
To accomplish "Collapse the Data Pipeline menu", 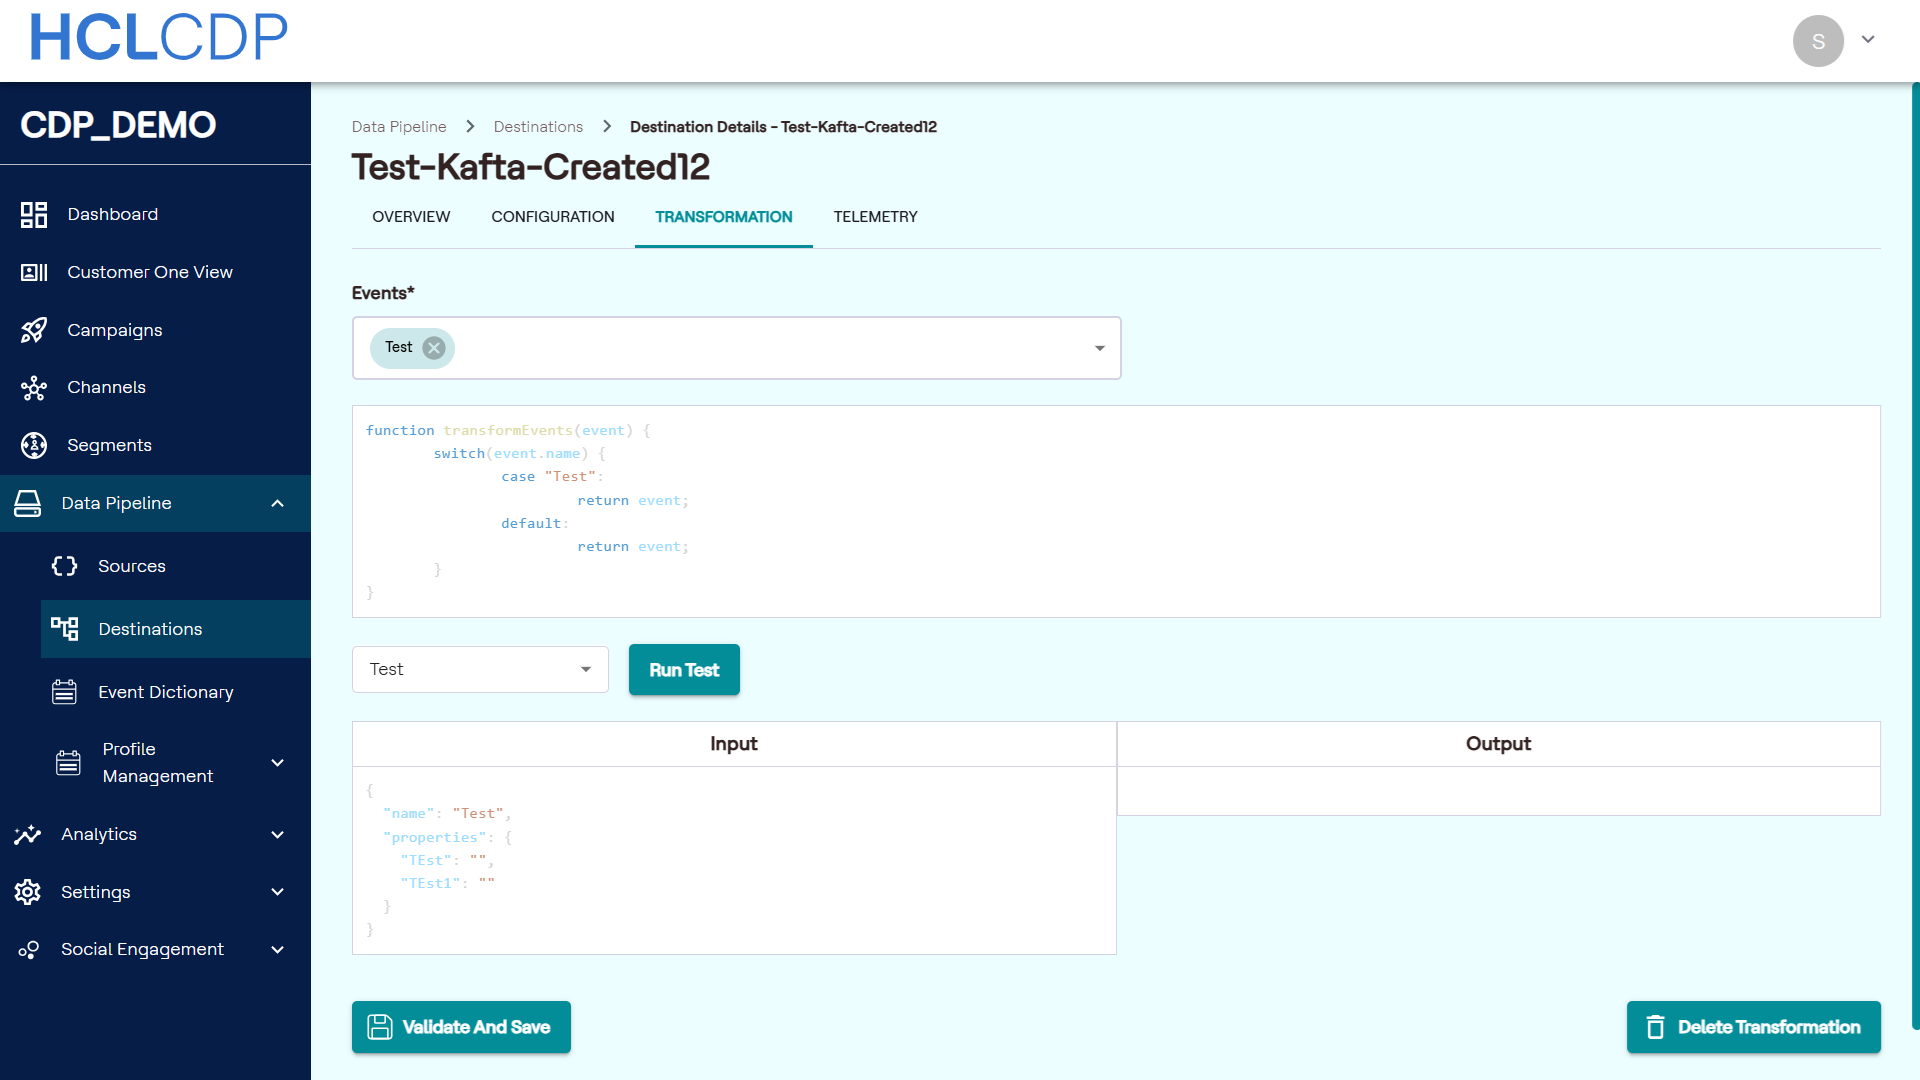I will point(278,503).
